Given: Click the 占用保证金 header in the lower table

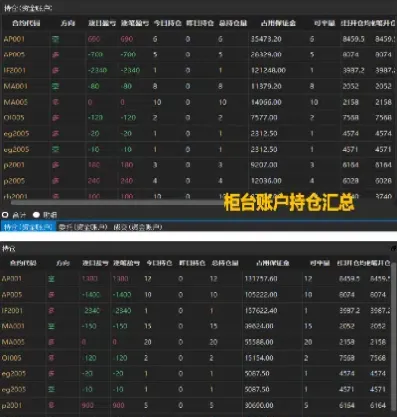Looking at the screenshot, I should (273, 263).
